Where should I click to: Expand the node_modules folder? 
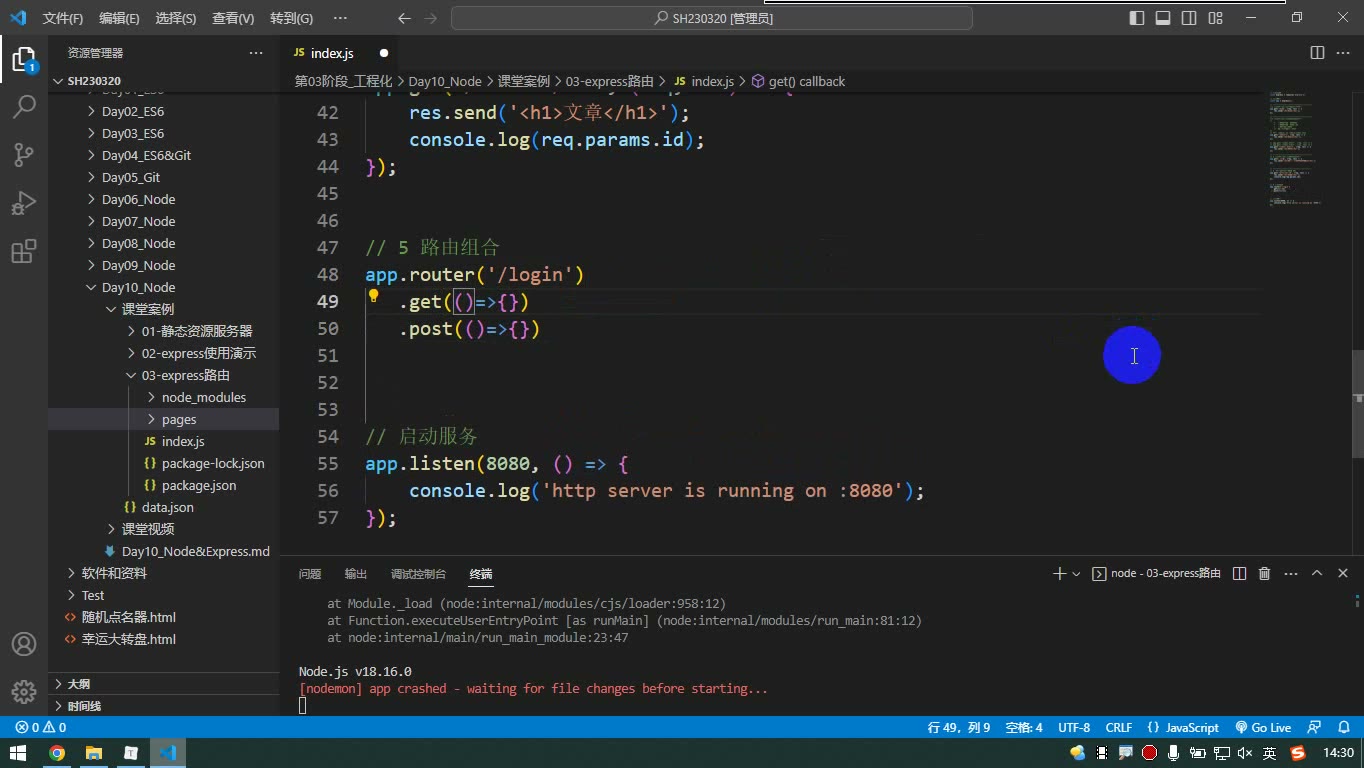click(204, 397)
